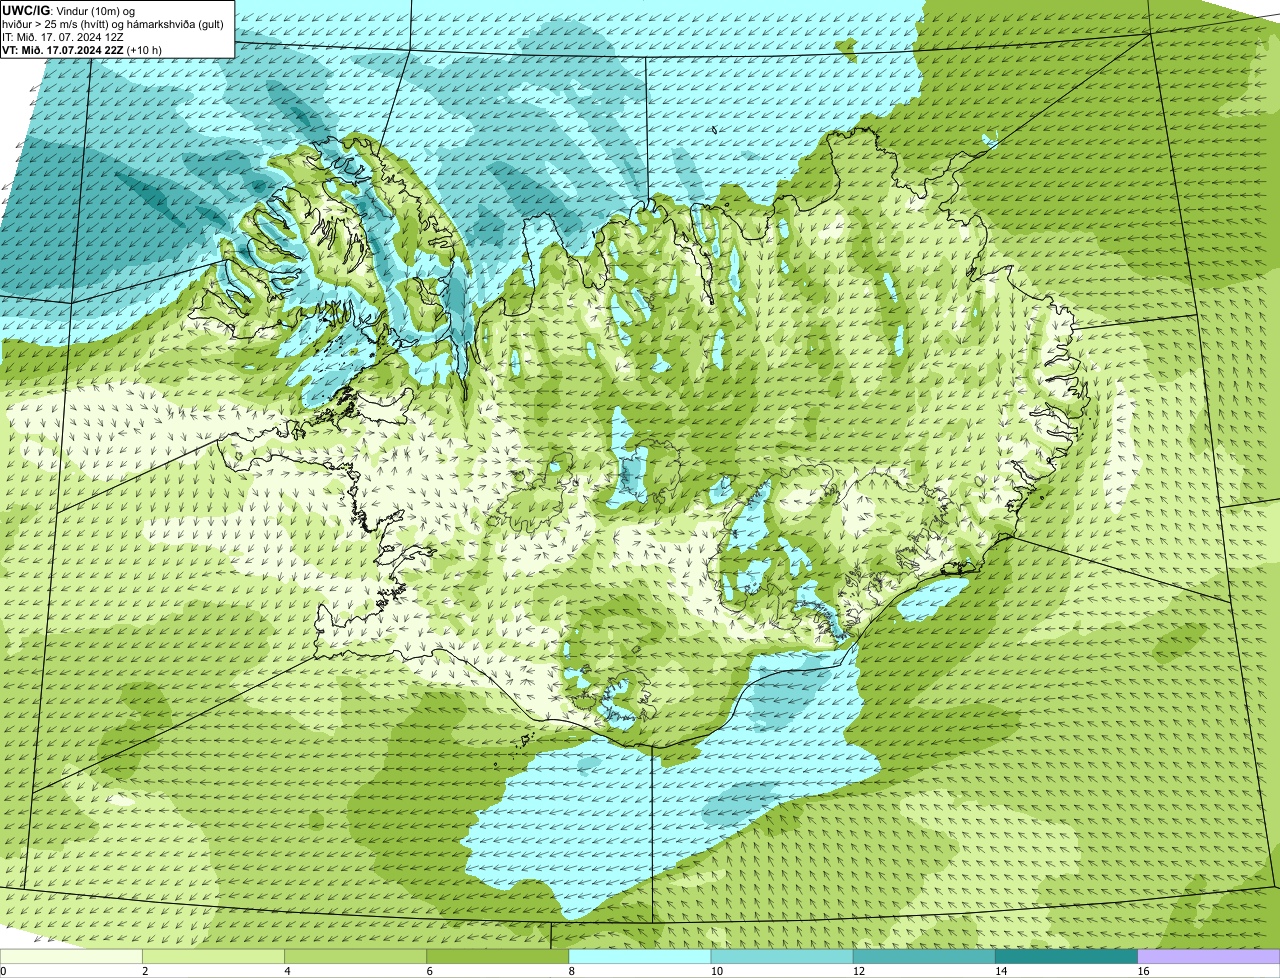
Task: Click the 8–10 m/s light cyan legend swatch
Action: 640,957
